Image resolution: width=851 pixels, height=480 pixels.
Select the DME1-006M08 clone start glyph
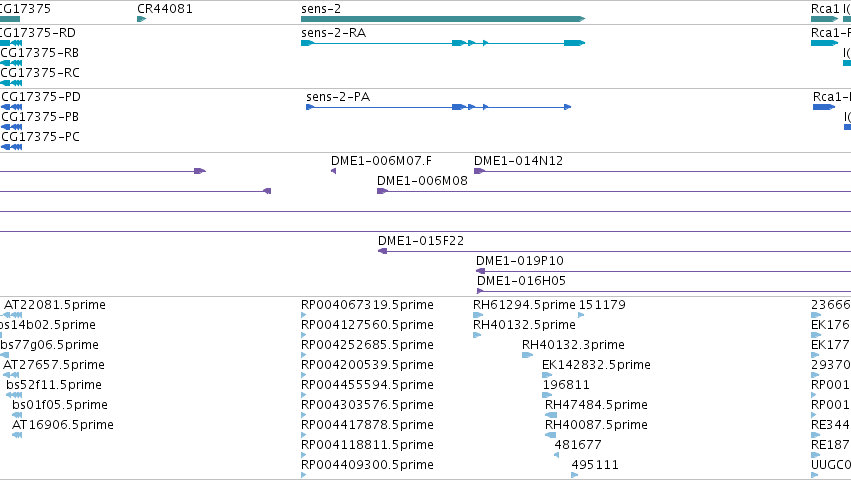tap(382, 191)
